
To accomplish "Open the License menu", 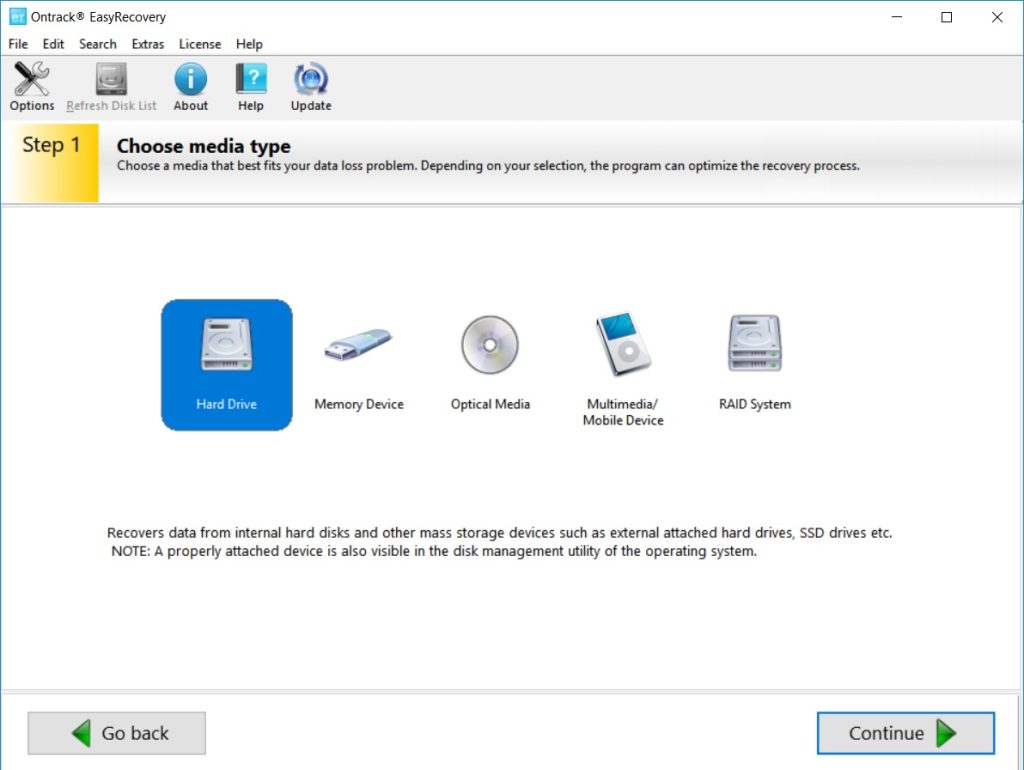I will click(x=200, y=44).
